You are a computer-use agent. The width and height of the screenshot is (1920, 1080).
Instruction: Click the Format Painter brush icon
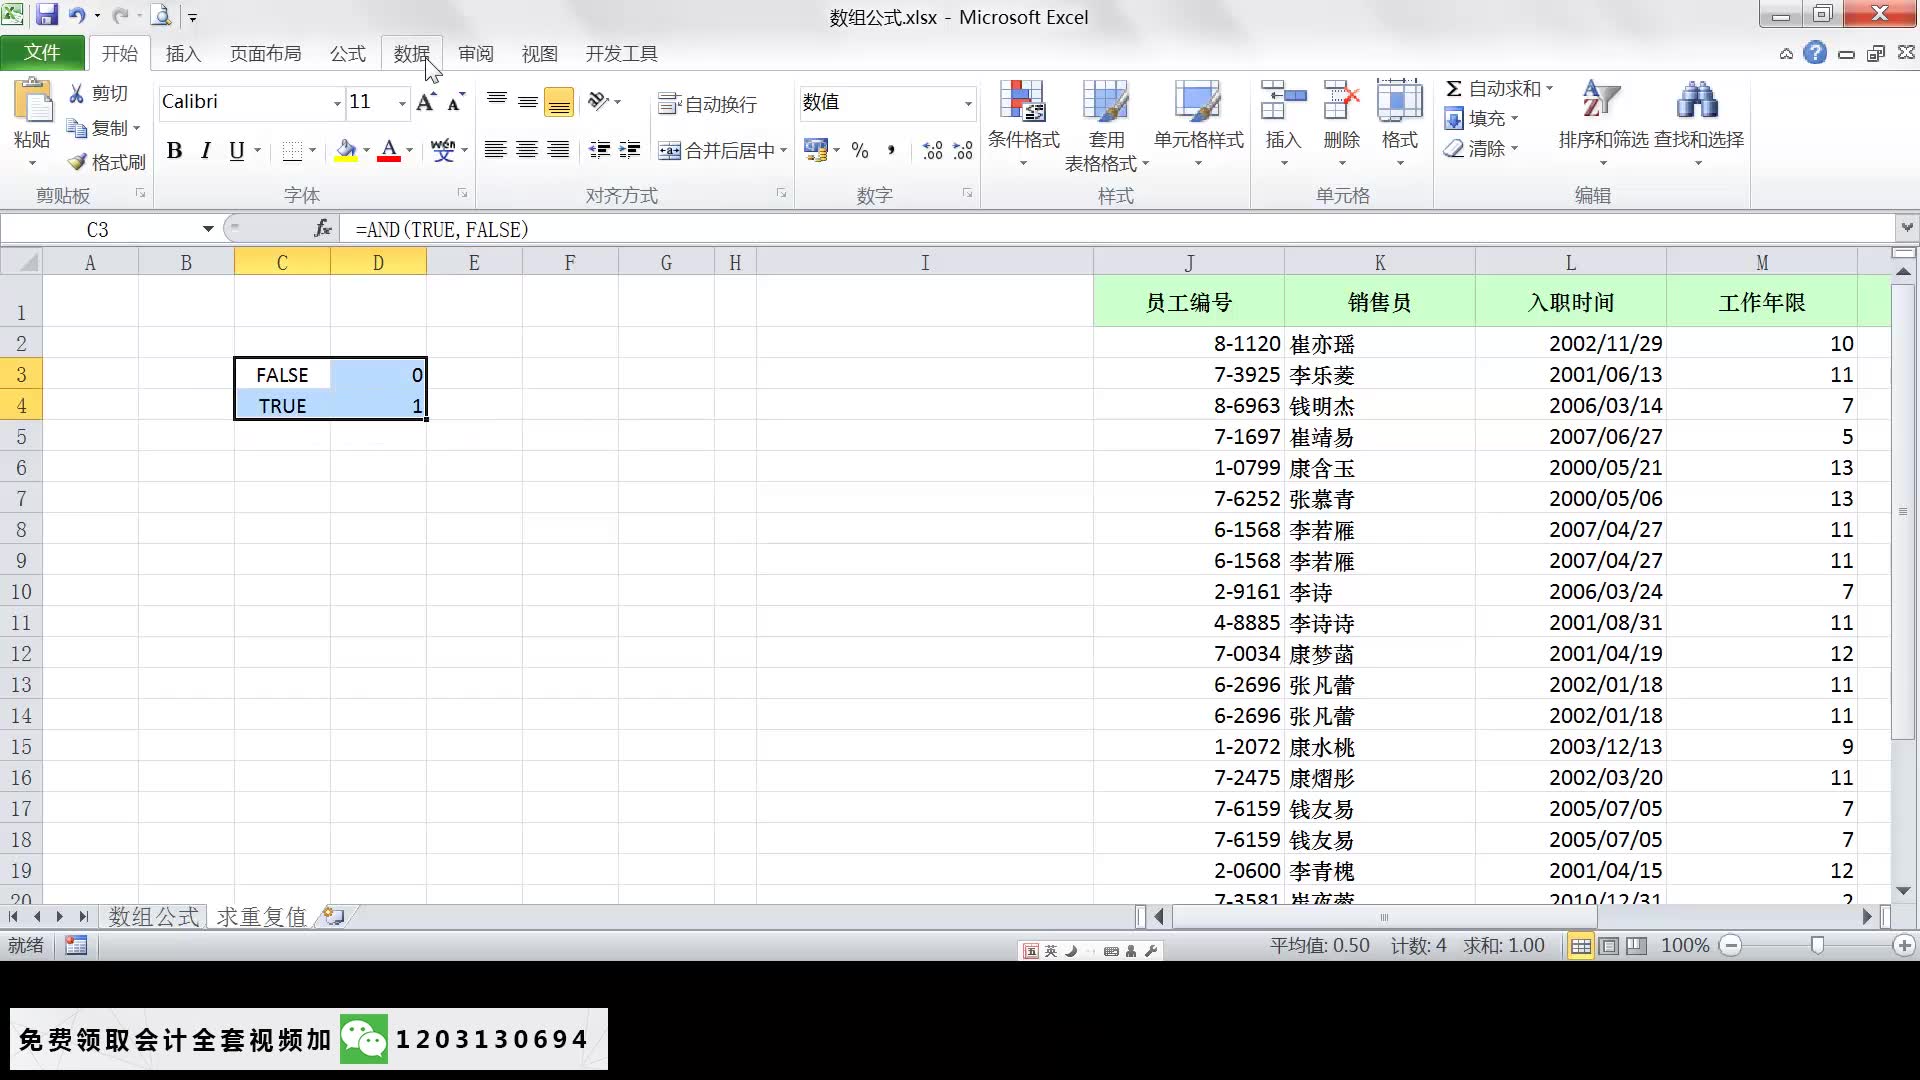coord(78,162)
